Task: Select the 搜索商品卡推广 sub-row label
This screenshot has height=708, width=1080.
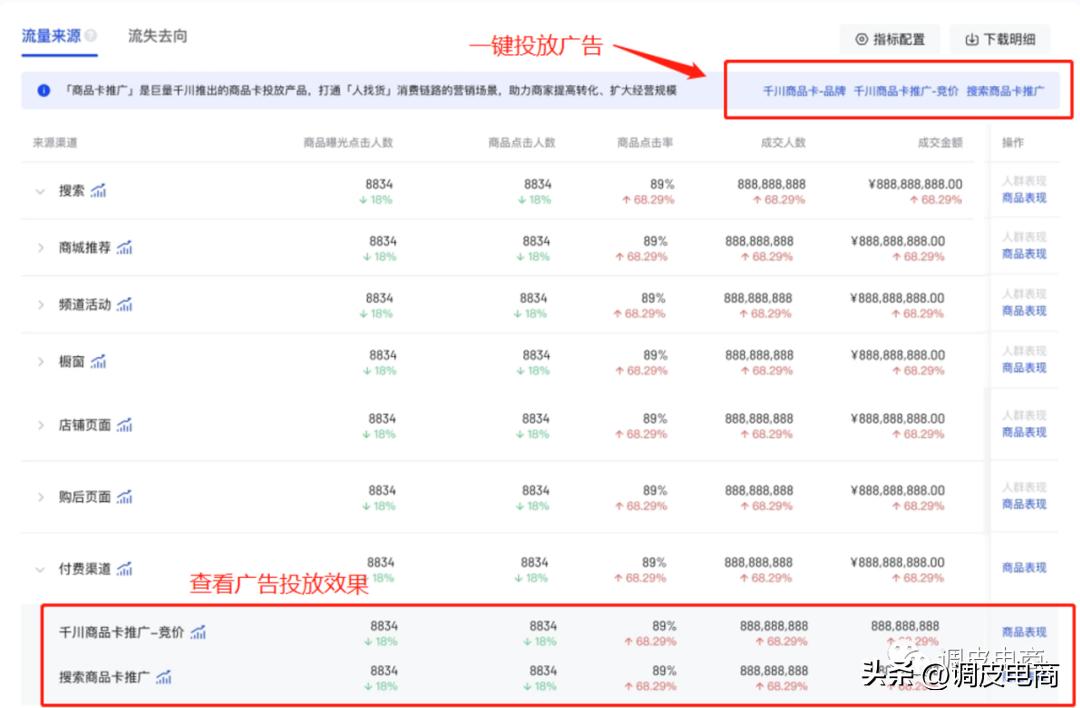Action: [x=104, y=678]
